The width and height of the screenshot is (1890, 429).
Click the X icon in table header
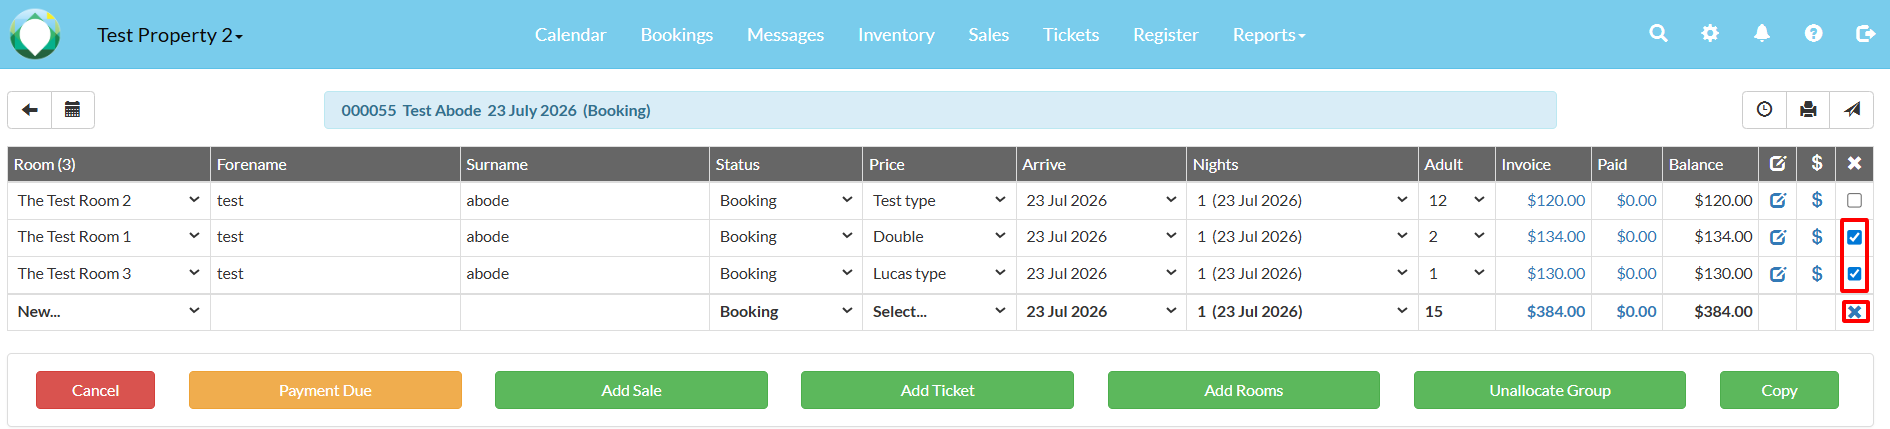pyautogui.click(x=1854, y=164)
